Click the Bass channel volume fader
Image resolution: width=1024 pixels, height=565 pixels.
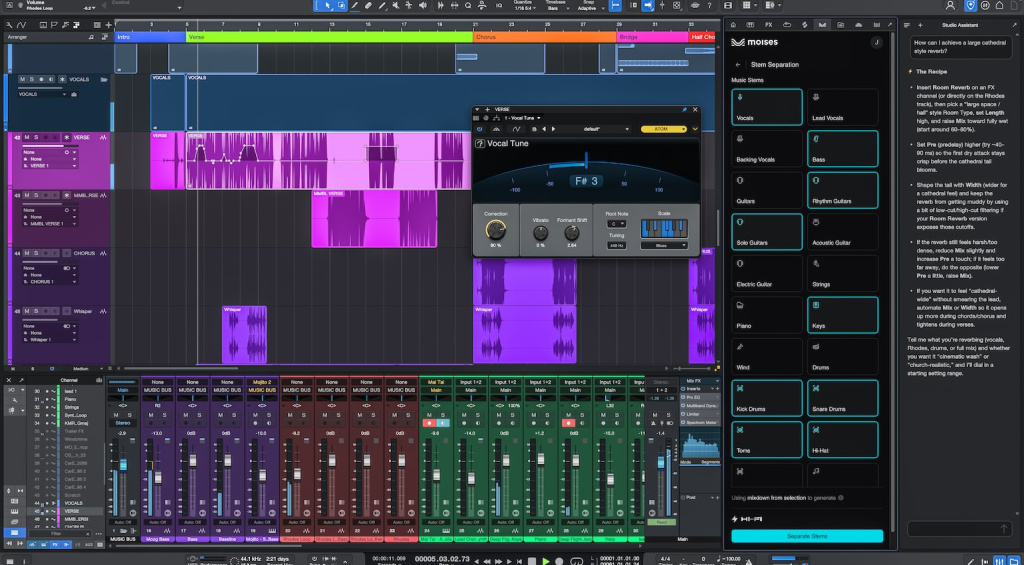pos(193,461)
